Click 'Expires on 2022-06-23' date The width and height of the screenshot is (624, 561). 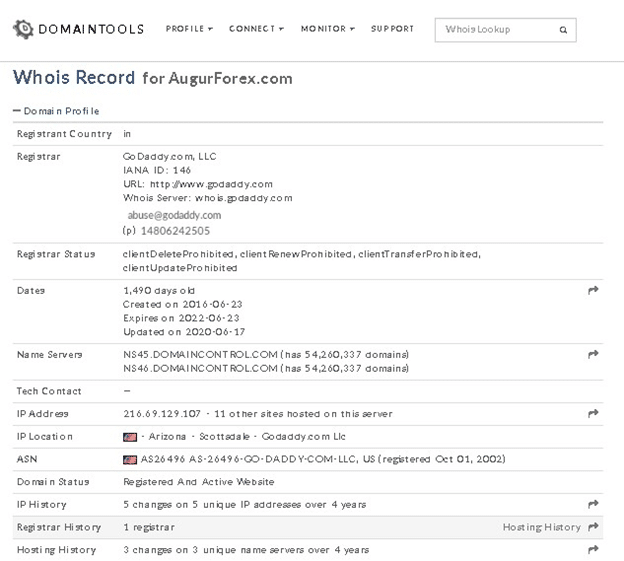[181, 318]
